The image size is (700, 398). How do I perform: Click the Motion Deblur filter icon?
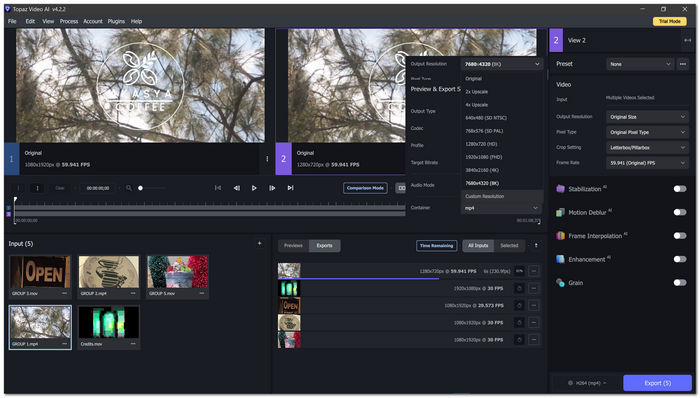[x=561, y=212]
